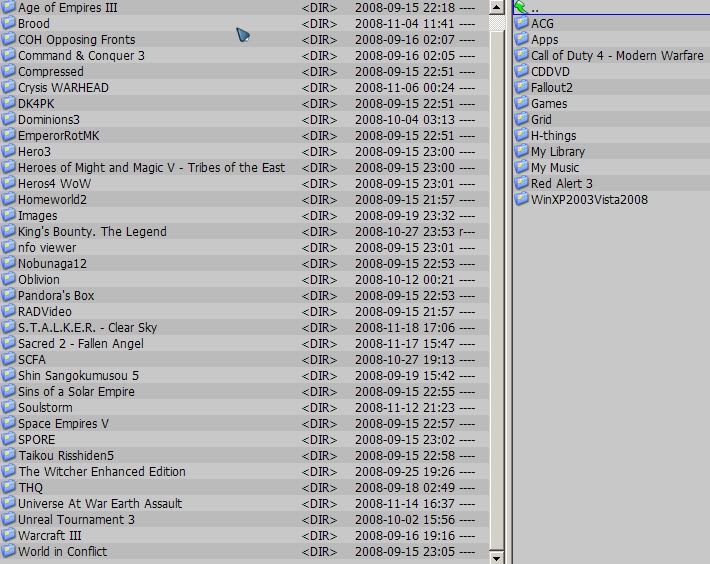Click the 2008-11-18 17:06 date cell
This screenshot has width=710, height=564.
[x=405, y=328]
